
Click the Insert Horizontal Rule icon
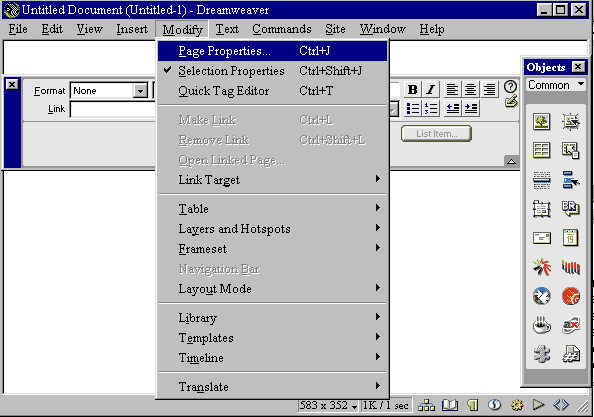542,180
